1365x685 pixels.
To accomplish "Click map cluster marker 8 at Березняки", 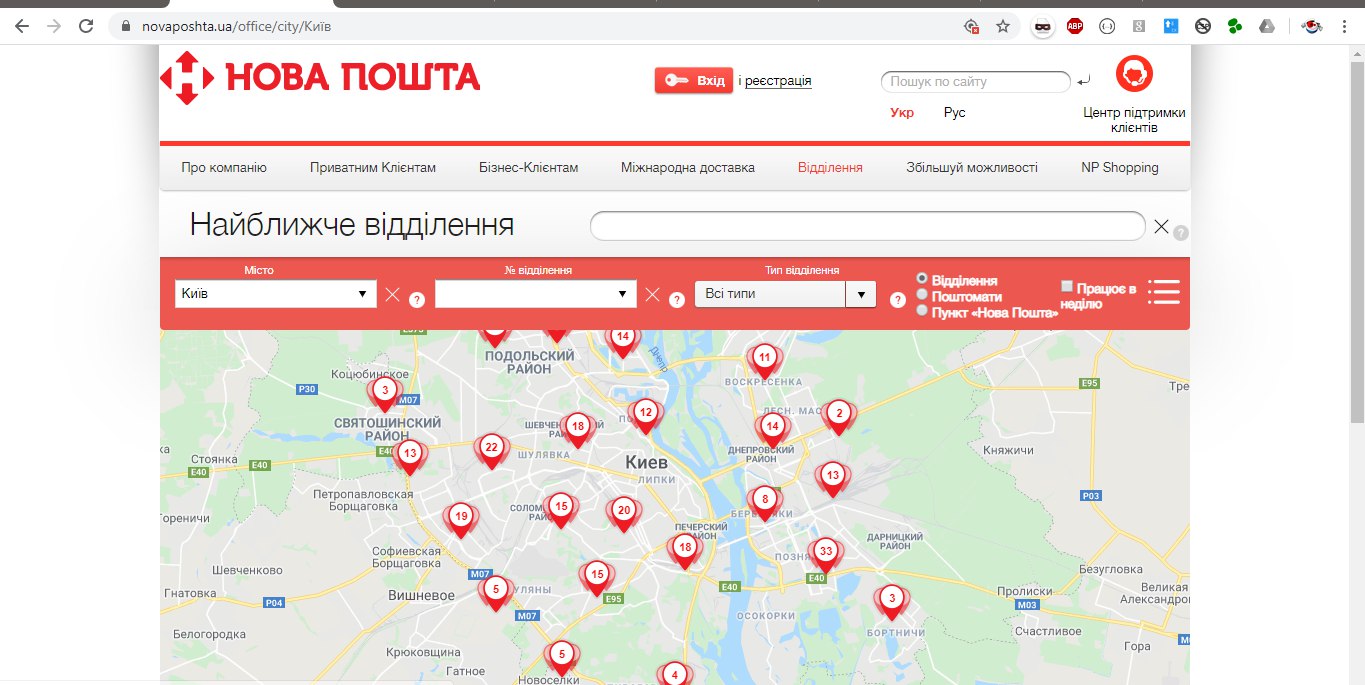I will click(765, 502).
